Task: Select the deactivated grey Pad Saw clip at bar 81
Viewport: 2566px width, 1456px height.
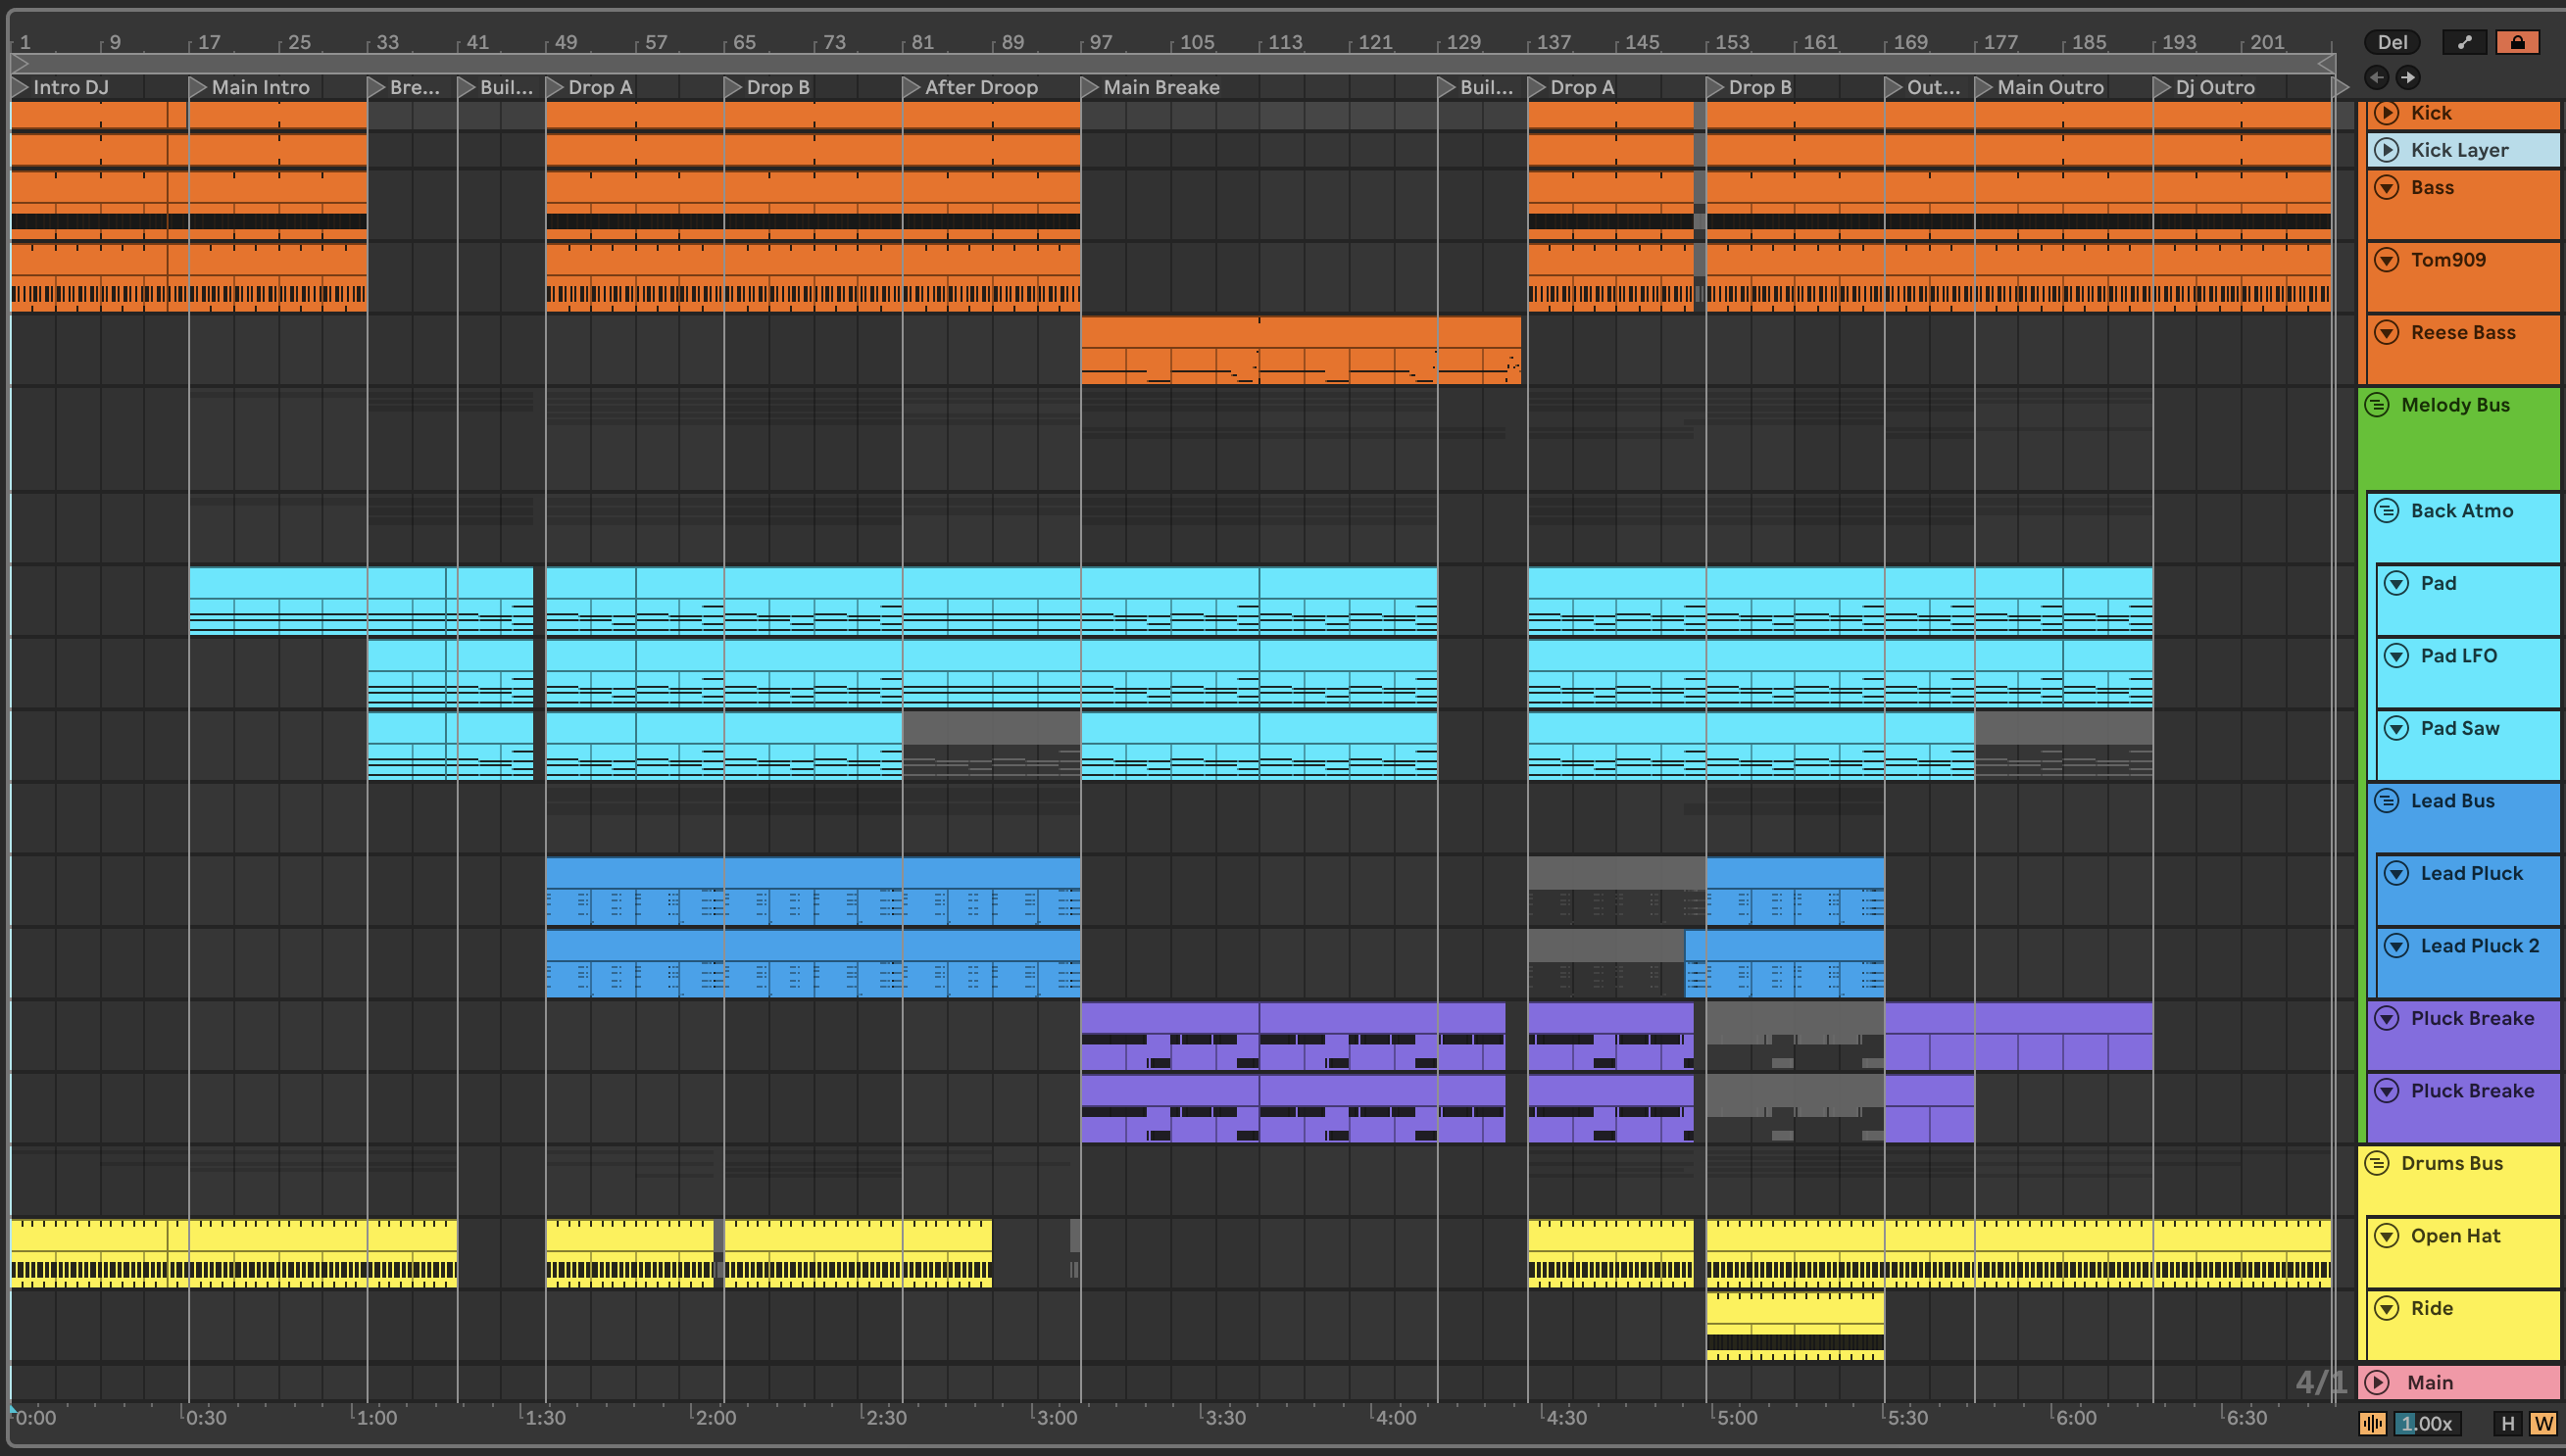Action: [x=991, y=745]
